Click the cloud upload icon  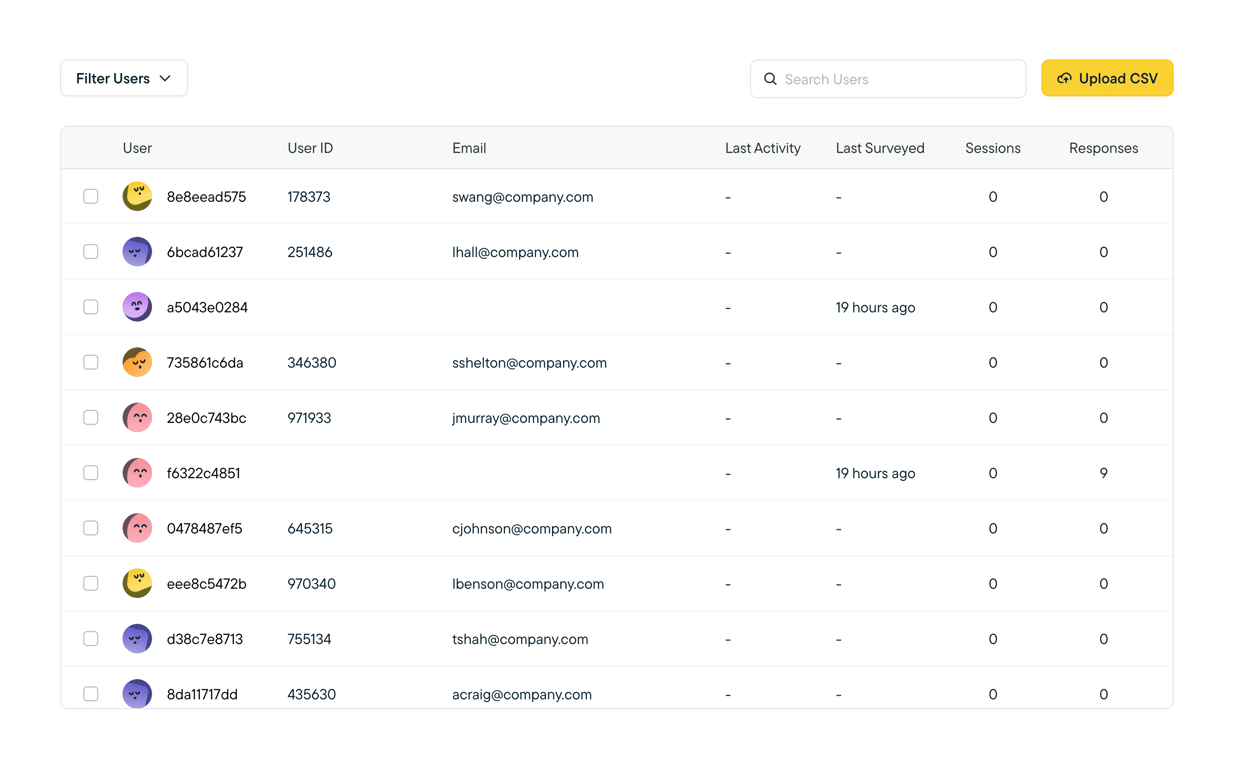[x=1064, y=78]
